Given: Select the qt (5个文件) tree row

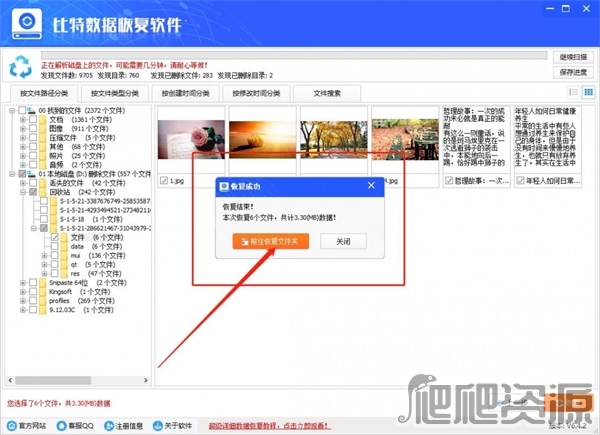Looking at the screenshot, I should (91, 264).
